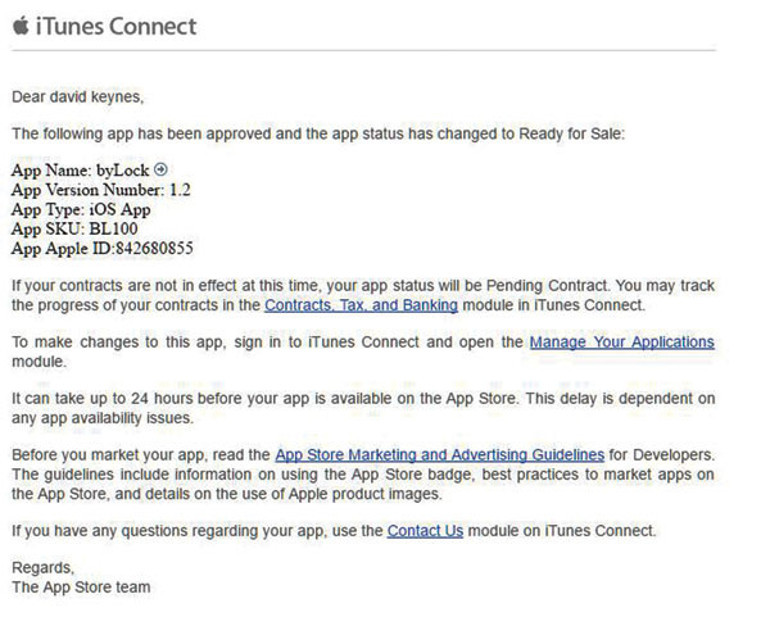
Task: Click the App Type: iOS App line
Action: point(80,210)
